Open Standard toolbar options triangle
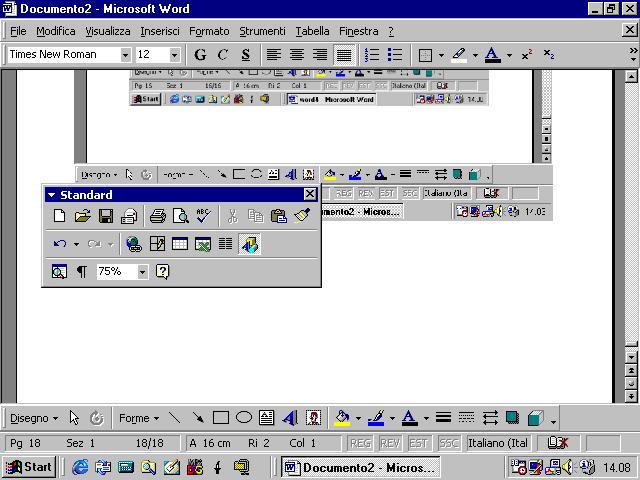The width and height of the screenshot is (640, 480). 51,195
